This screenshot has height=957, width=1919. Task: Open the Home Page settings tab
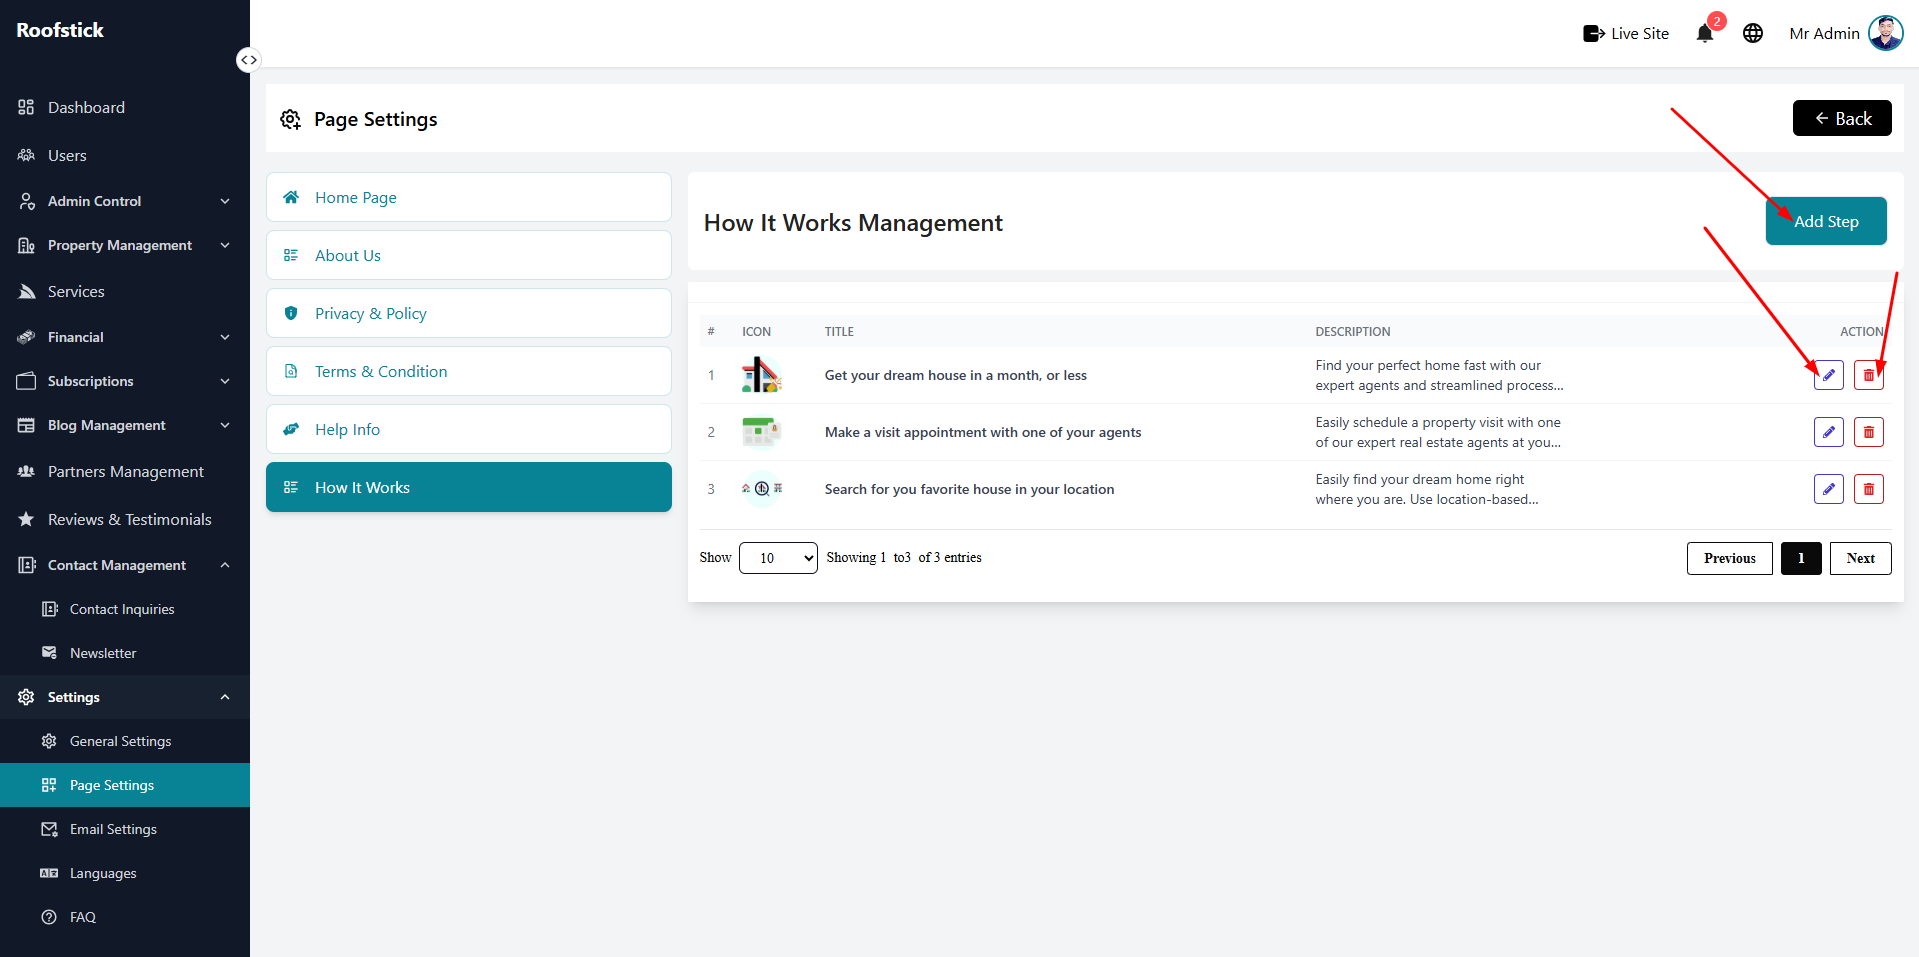(x=468, y=197)
